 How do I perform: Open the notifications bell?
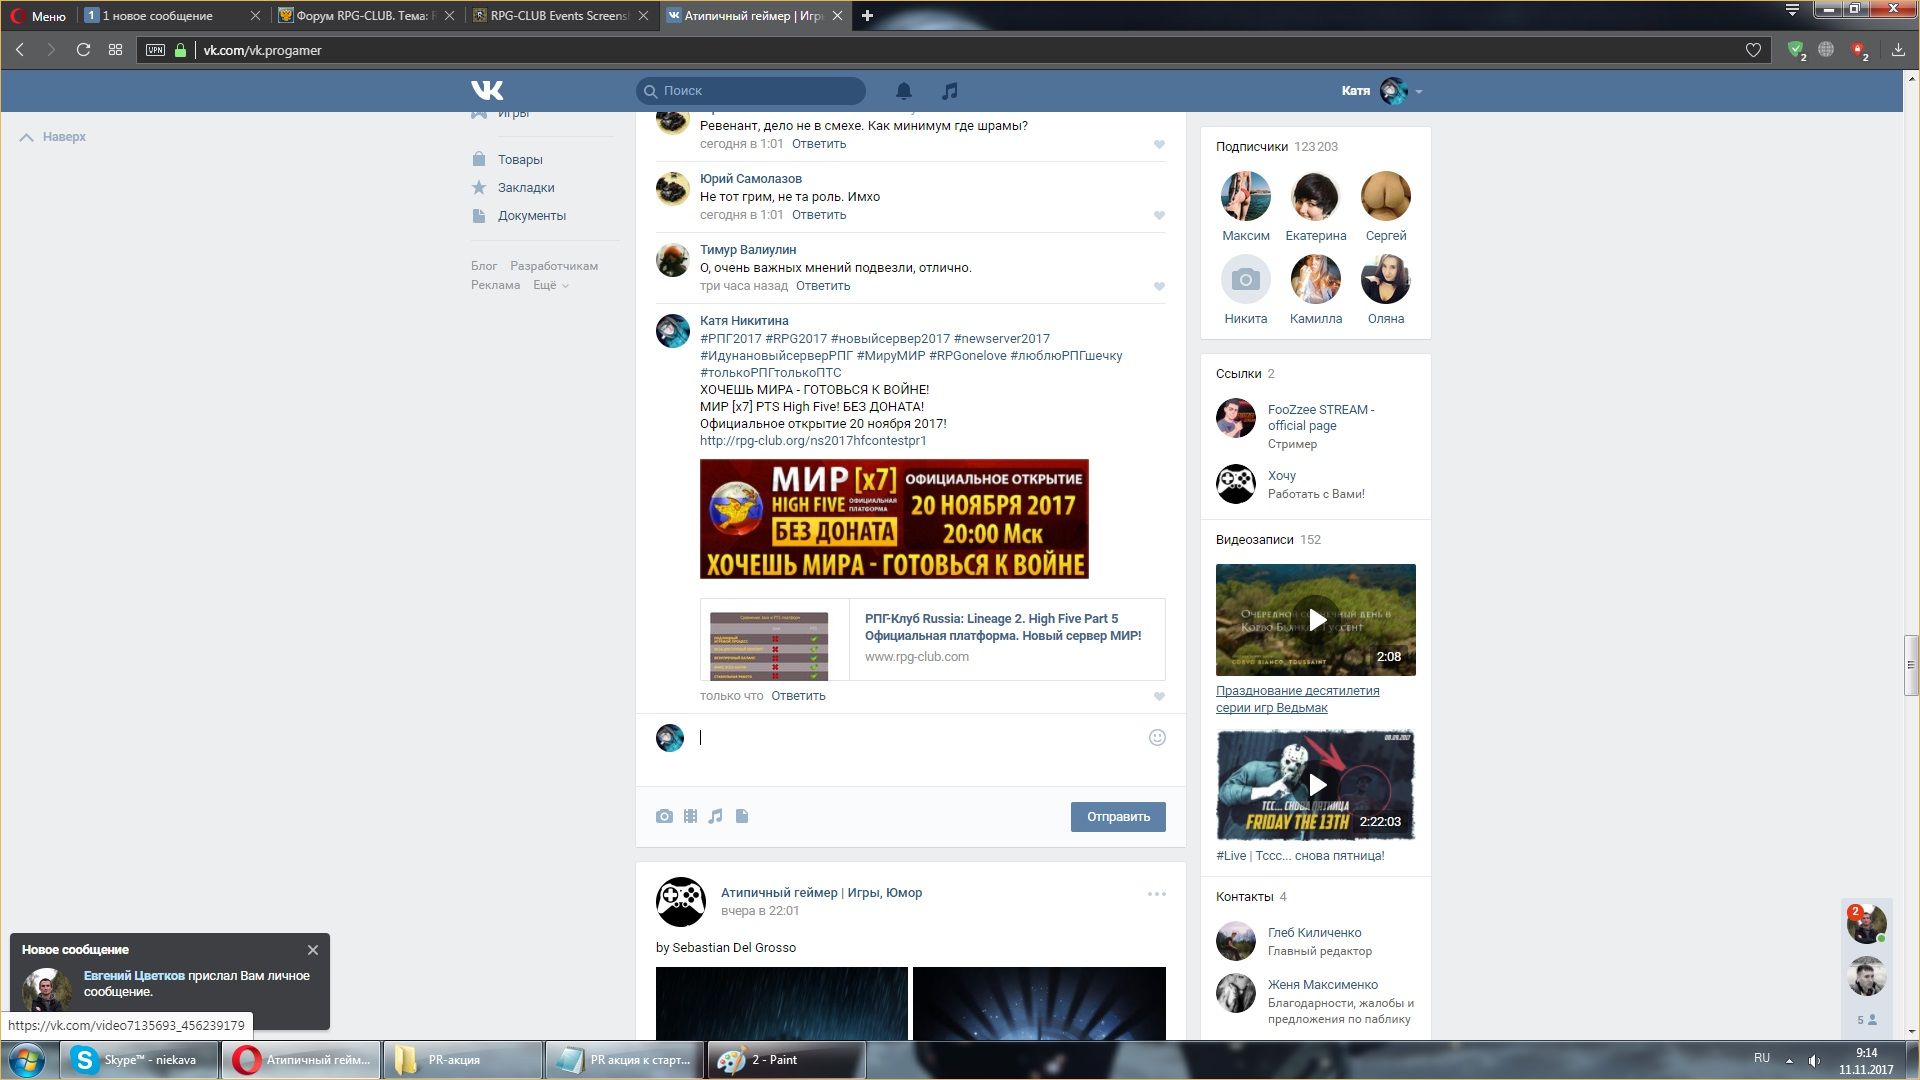(x=903, y=91)
